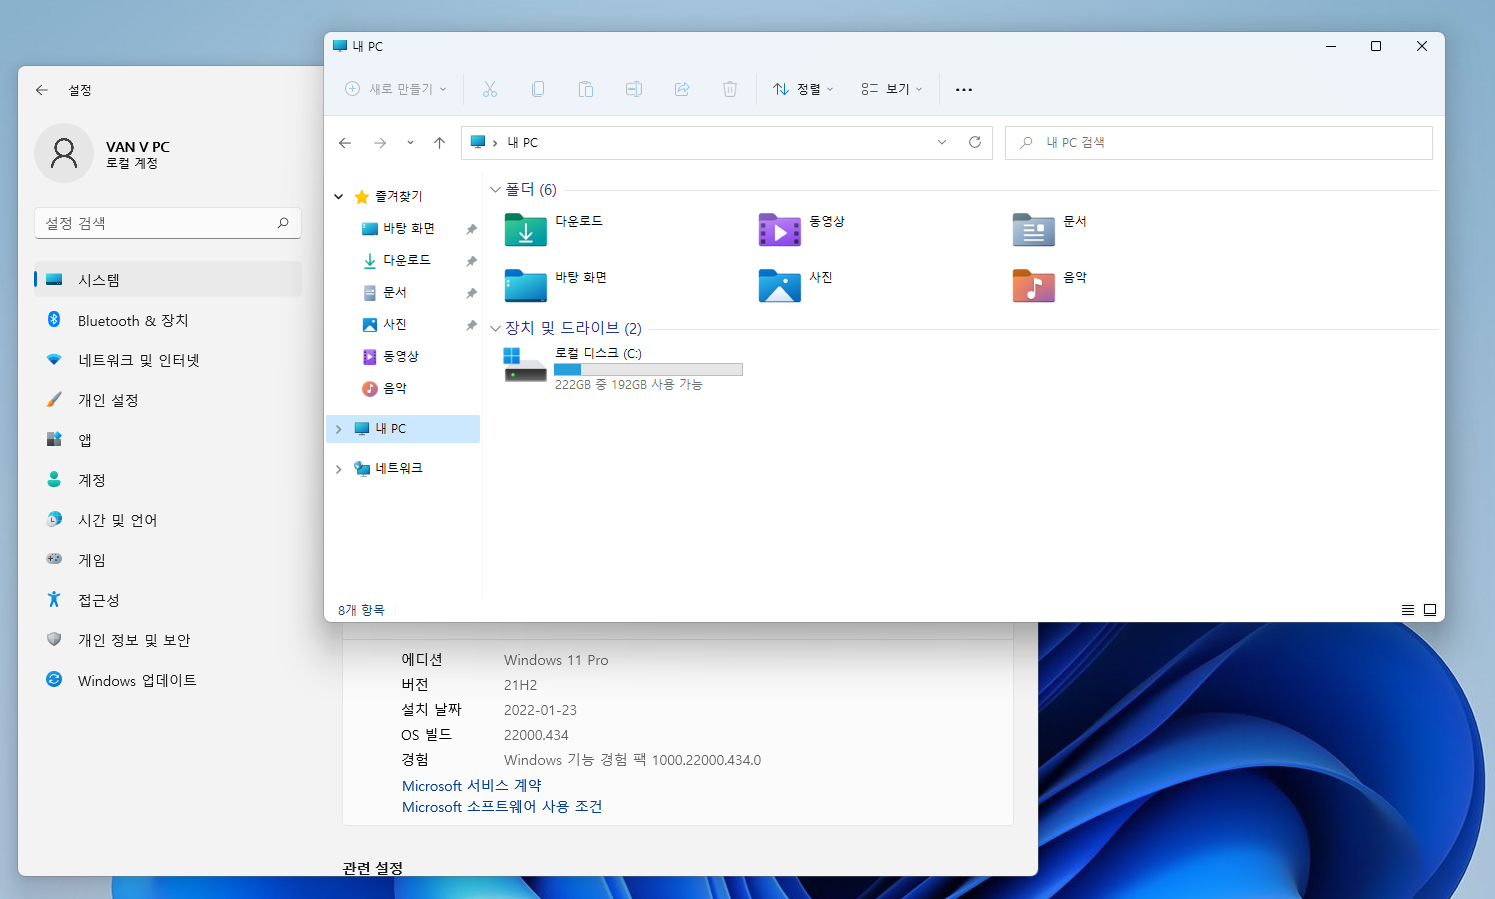Screen dimensions: 1495x899
Task: Collapse the 즐겨찾기 tree node
Action: point(339,197)
